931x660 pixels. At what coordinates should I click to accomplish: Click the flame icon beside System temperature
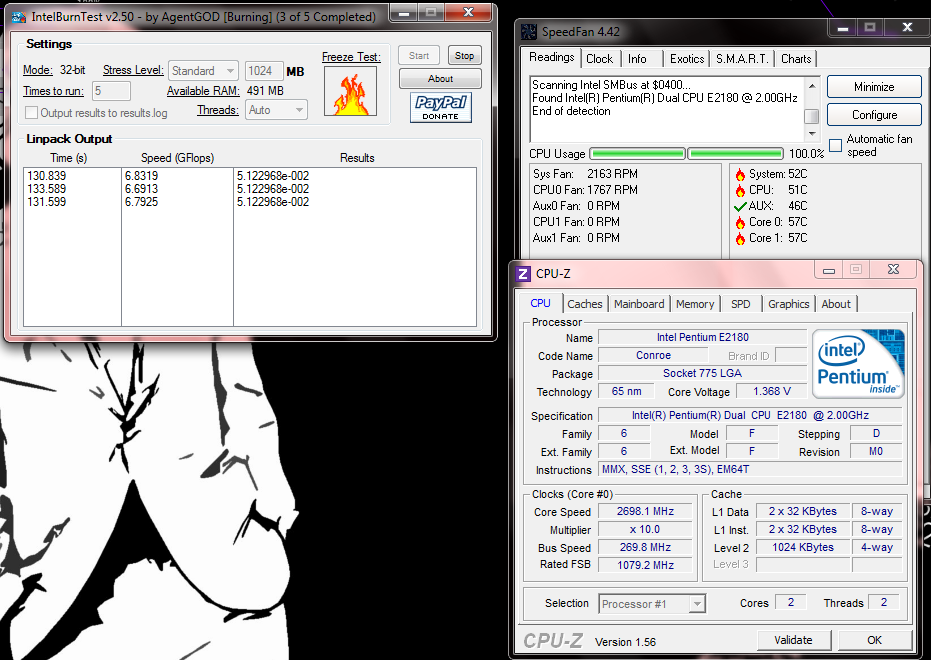tap(740, 174)
